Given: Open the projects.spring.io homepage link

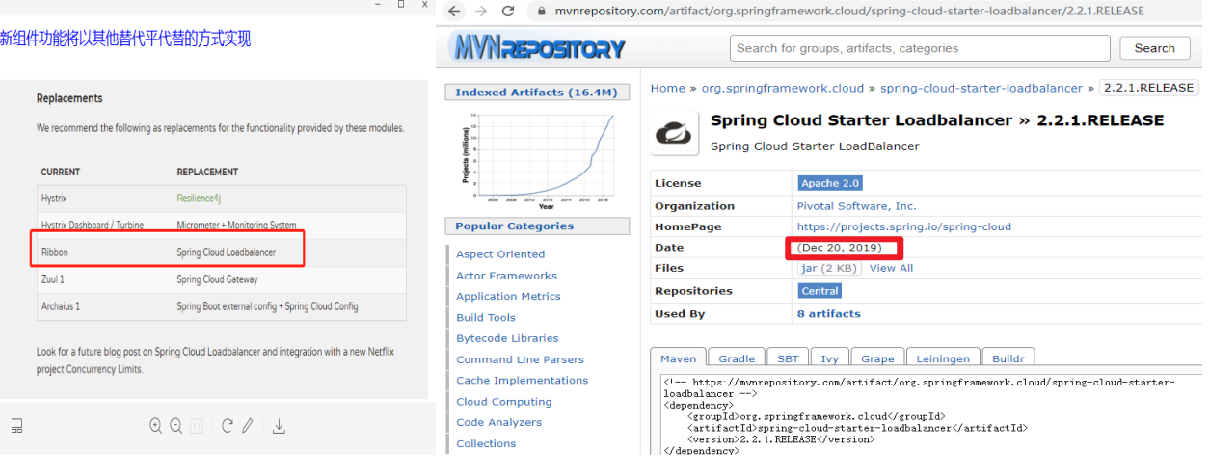Looking at the screenshot, I should point(904,227).
